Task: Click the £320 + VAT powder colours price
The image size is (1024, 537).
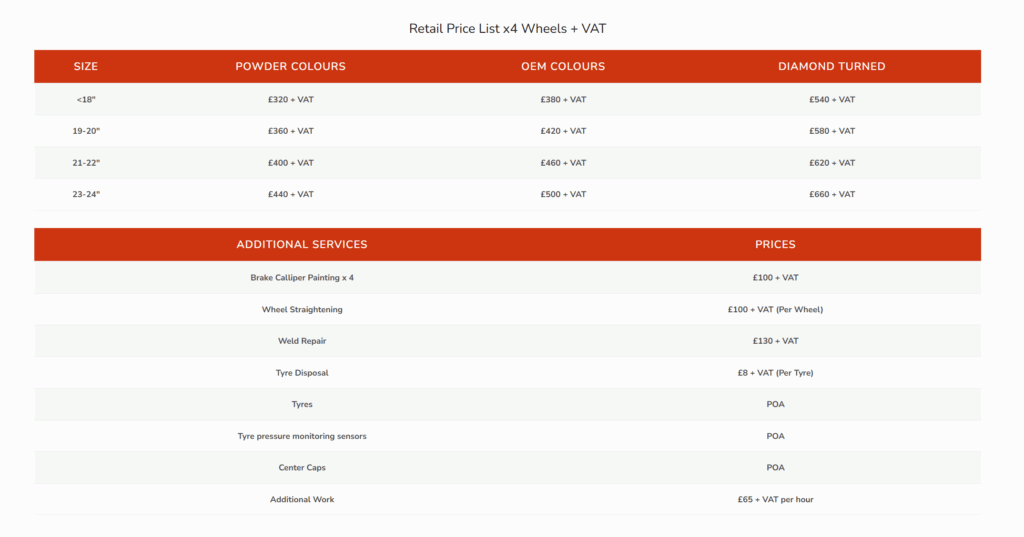Action: click(x=290, y=100)
